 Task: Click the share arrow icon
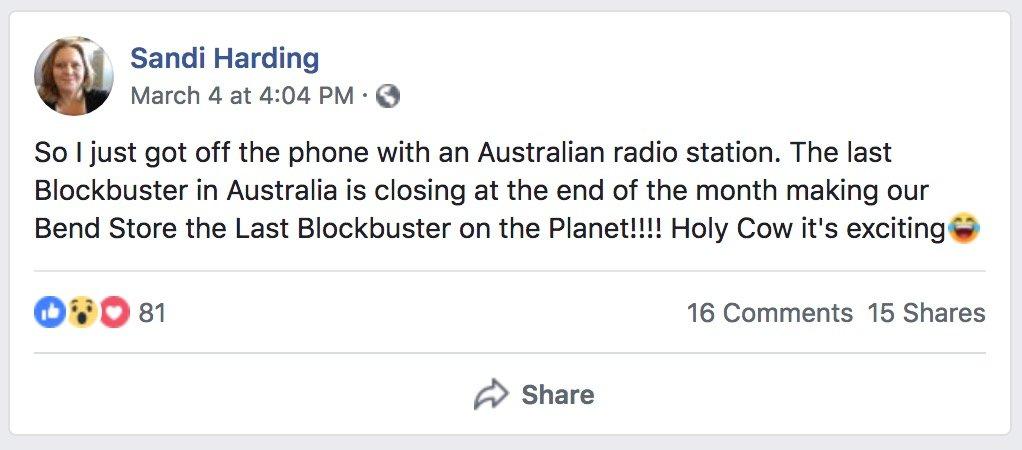tap(490, 395)
